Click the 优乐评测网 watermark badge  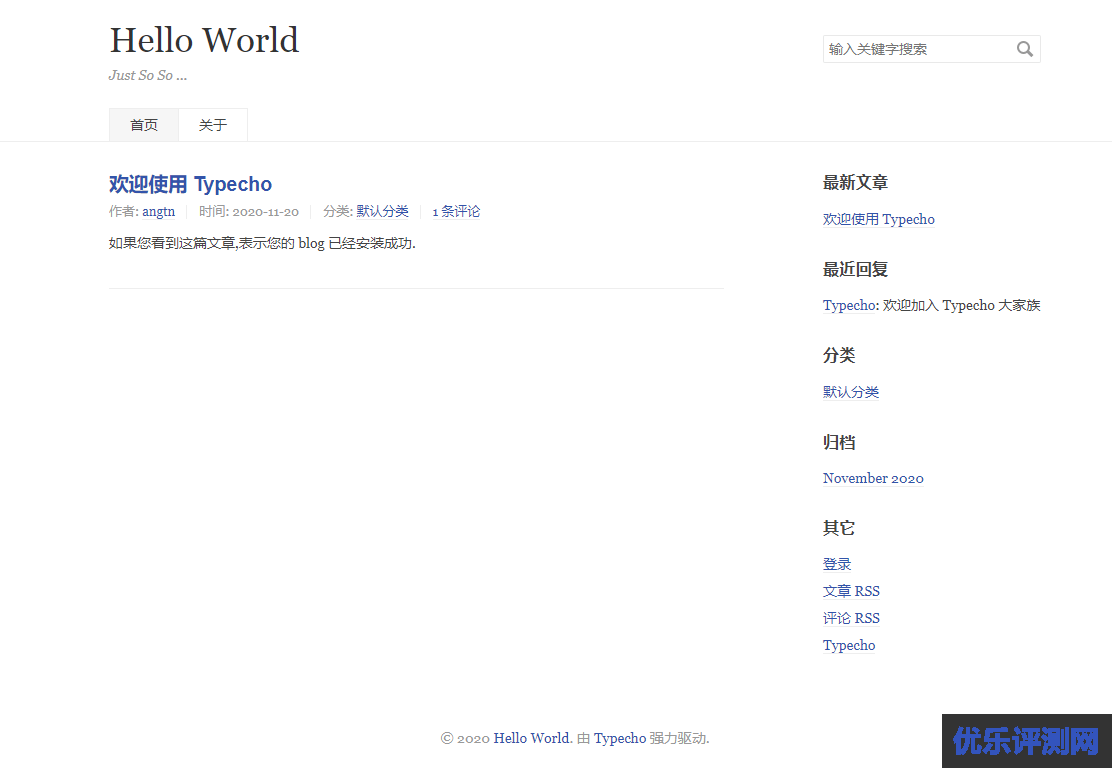(x=1026, y=740)
